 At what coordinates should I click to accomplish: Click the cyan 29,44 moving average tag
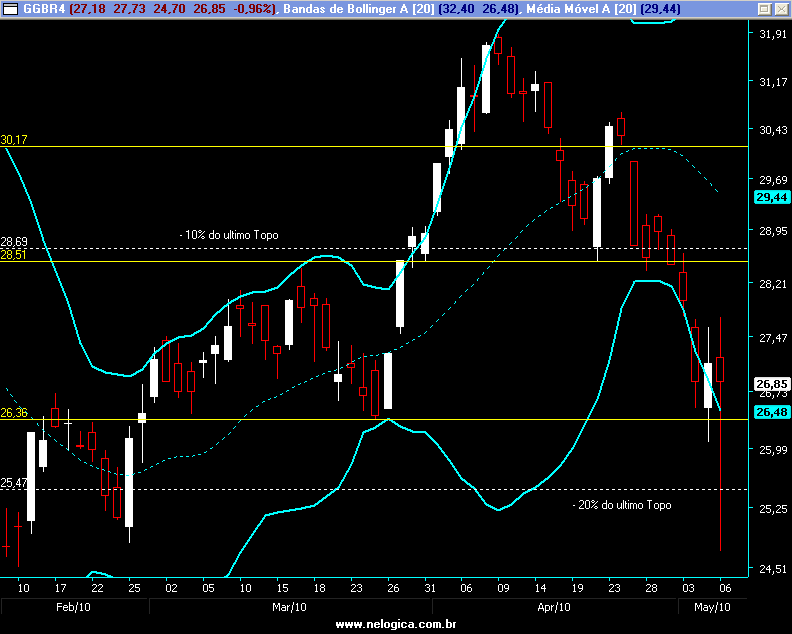pyautogui.click(x=771, y=197)
